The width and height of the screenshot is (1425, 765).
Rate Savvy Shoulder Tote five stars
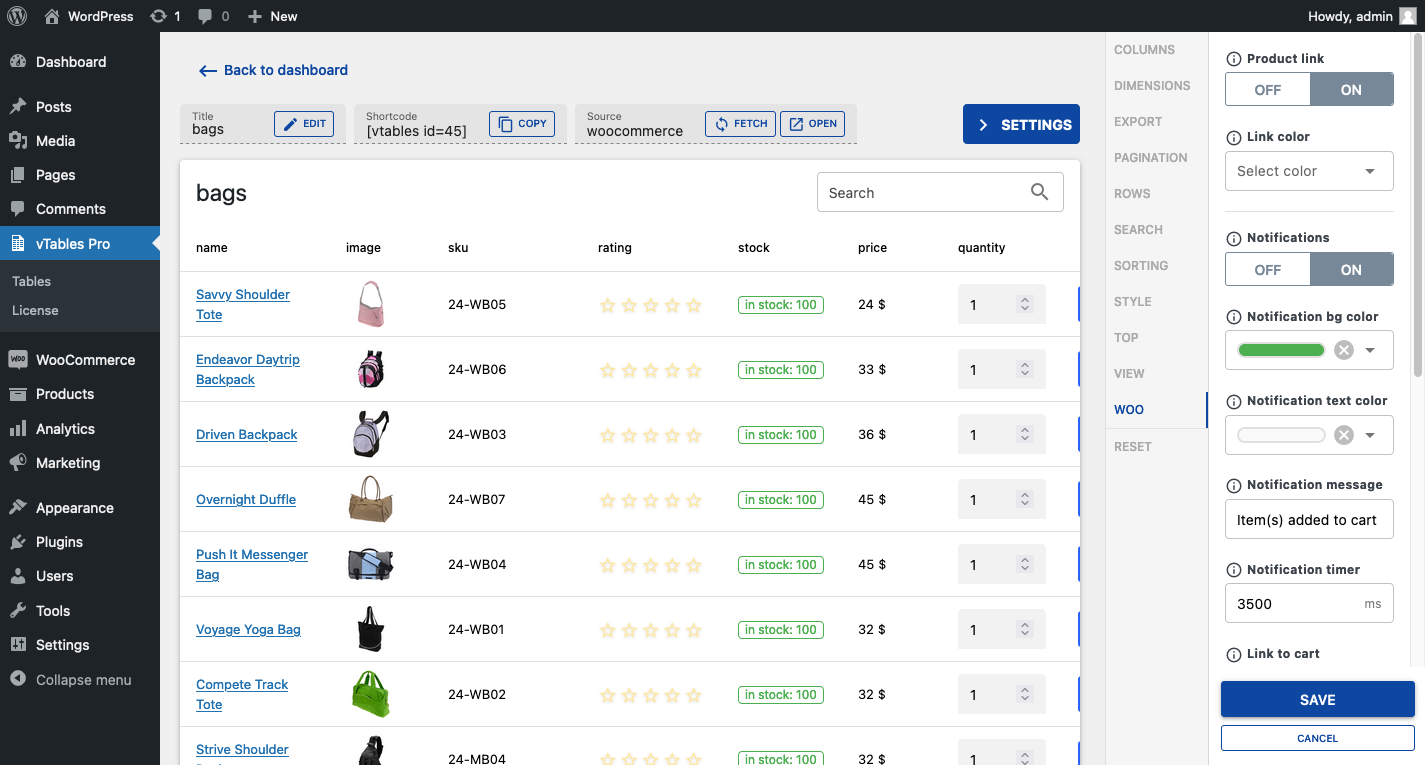pos(694,305)
